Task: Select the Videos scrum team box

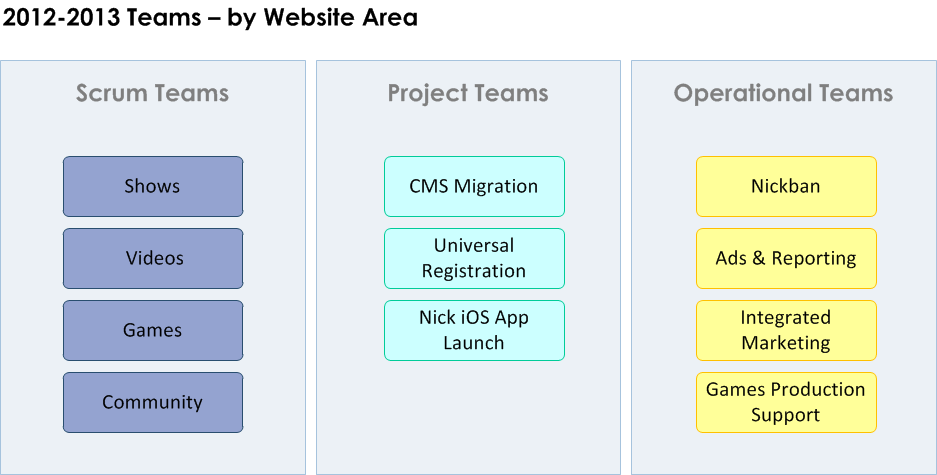Action: point(153,258)
